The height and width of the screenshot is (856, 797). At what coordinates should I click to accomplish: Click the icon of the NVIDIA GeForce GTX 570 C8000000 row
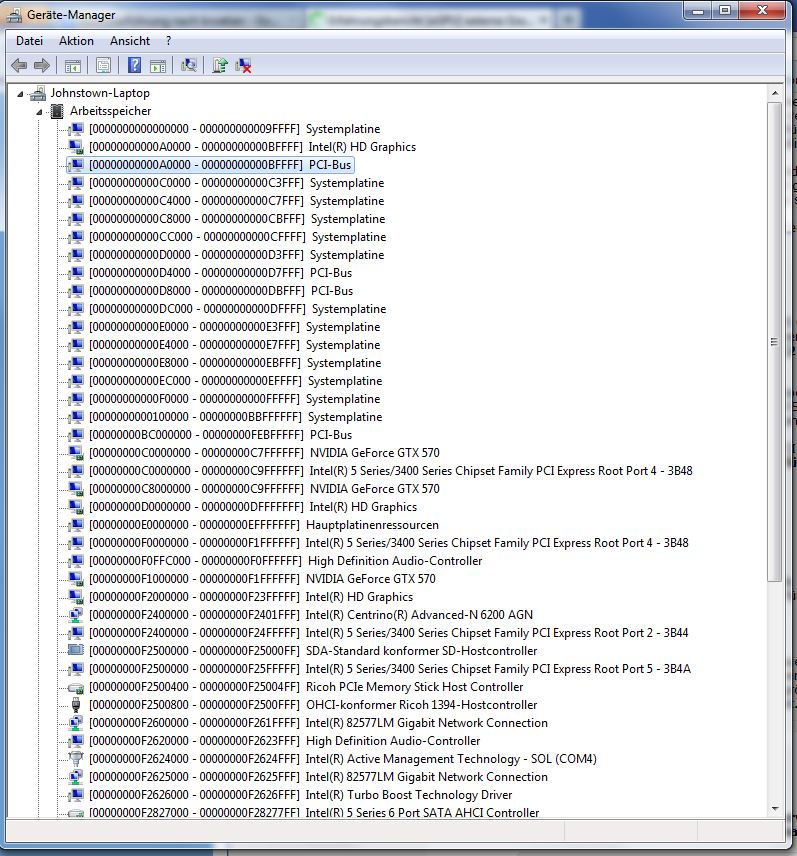point(76,489)
